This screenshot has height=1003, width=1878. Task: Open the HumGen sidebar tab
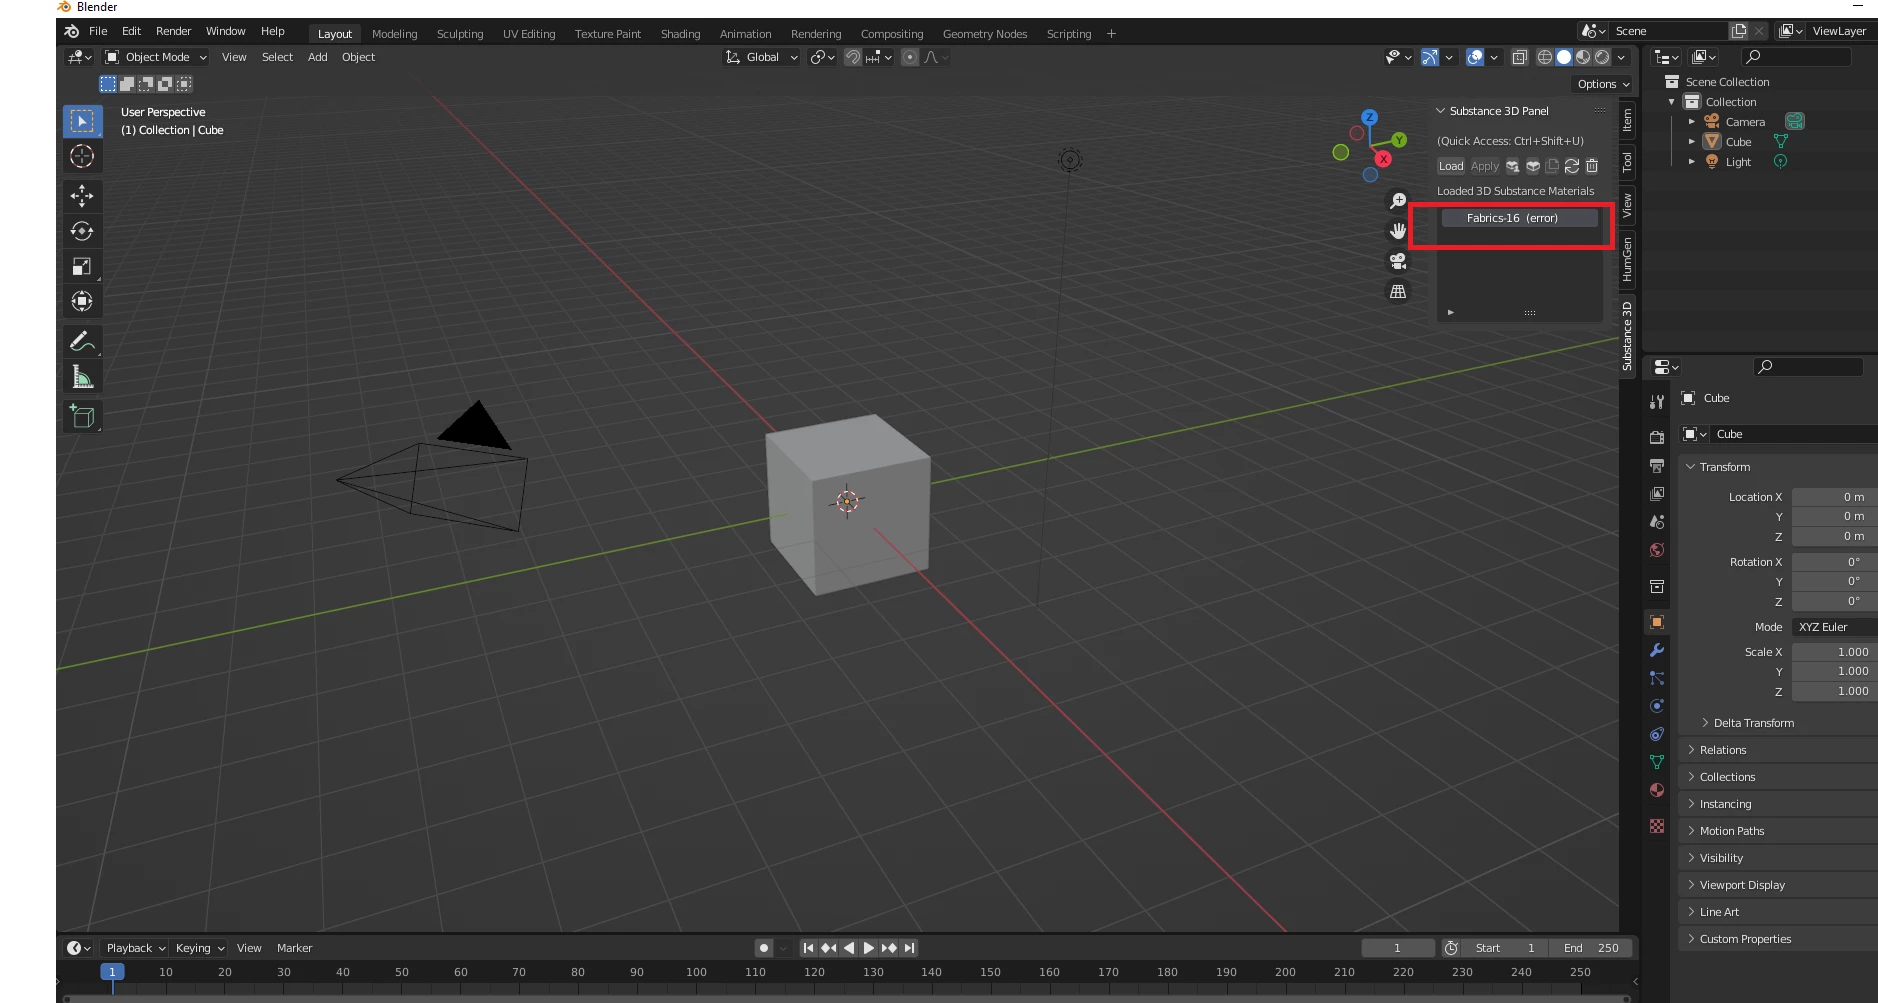[1628, 259]
